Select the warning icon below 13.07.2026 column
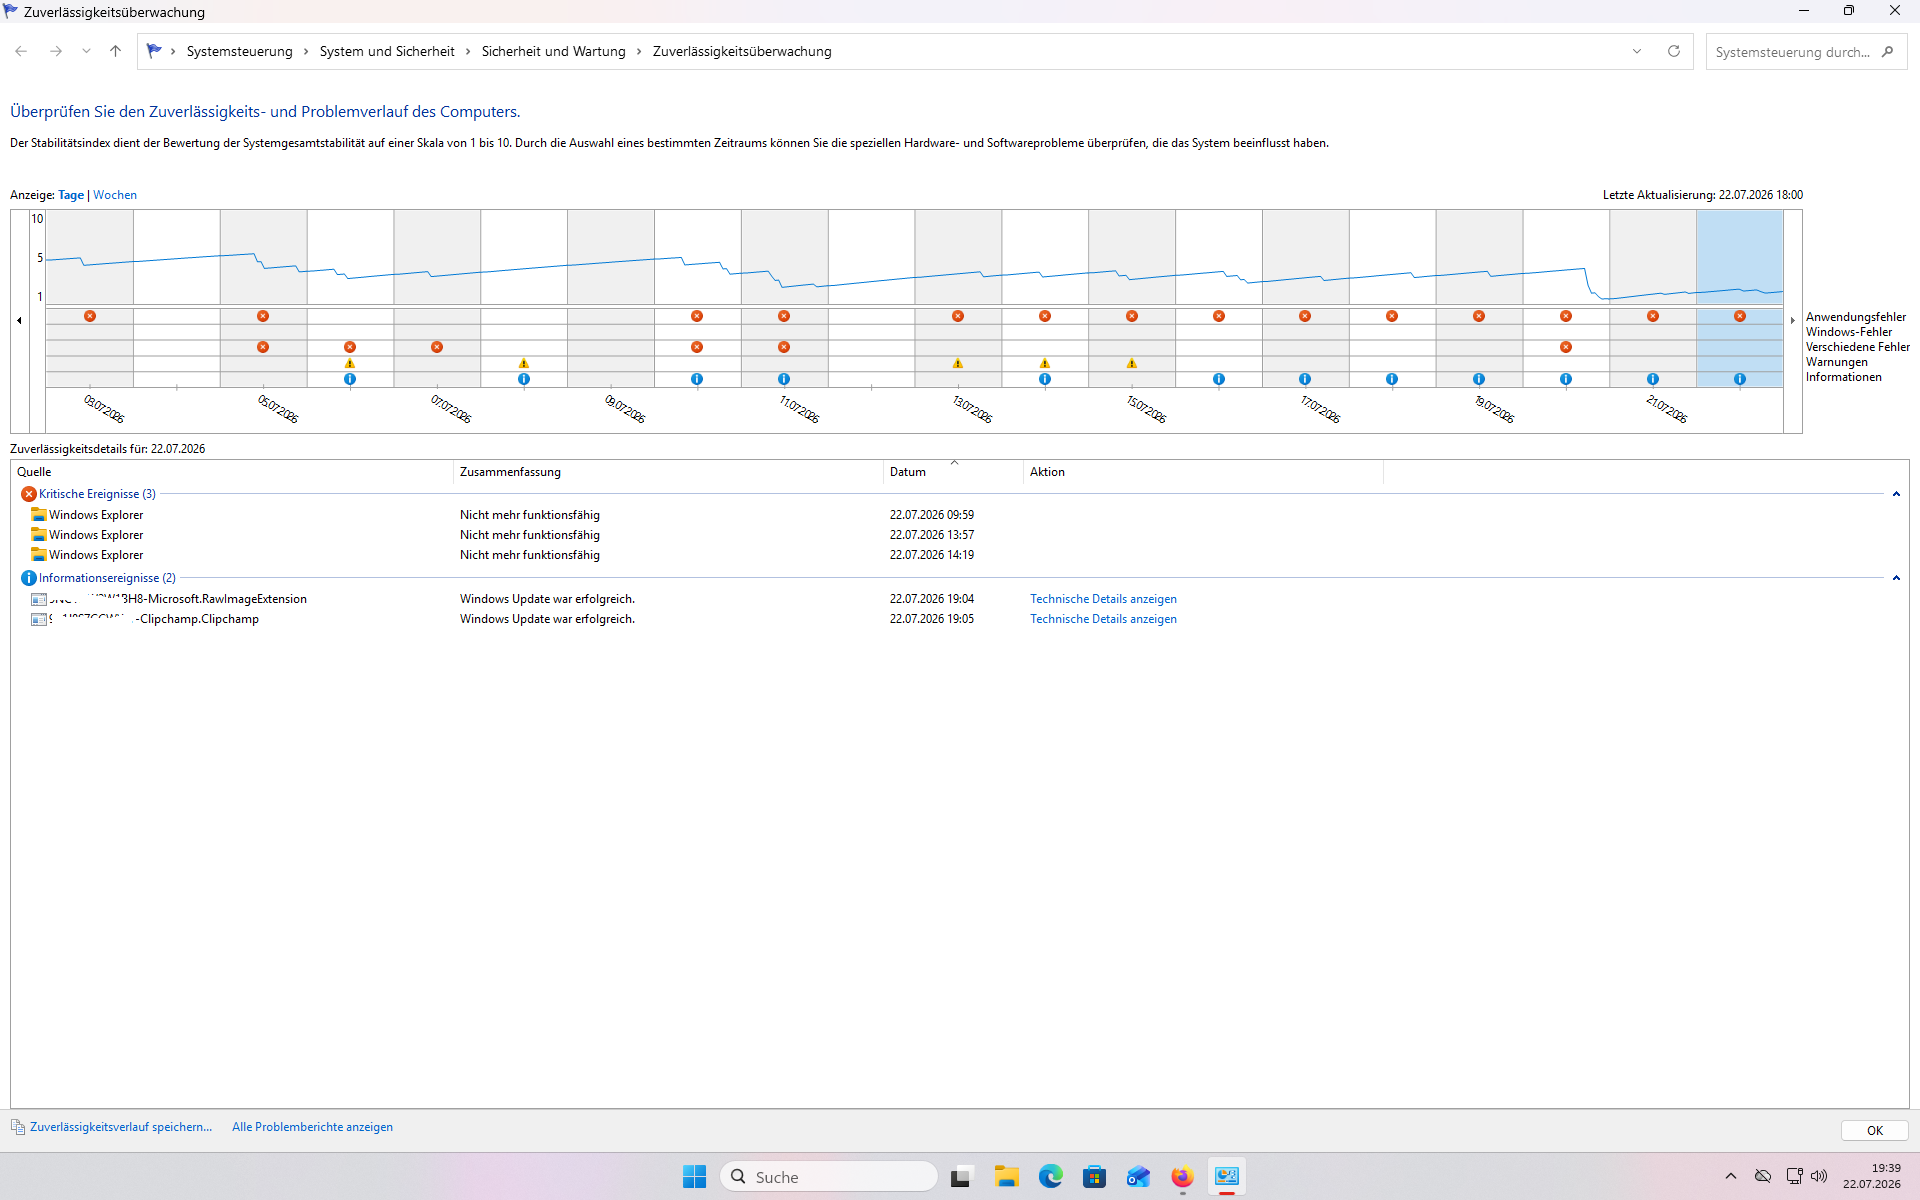The image size is (1920, 1200). point(958,363)
